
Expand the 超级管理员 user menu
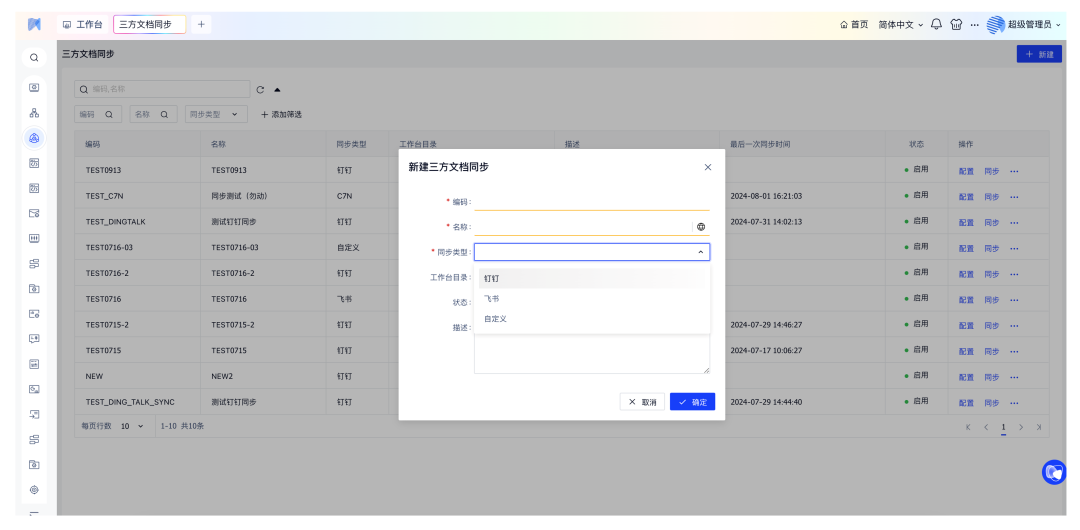coord(1024,24)
